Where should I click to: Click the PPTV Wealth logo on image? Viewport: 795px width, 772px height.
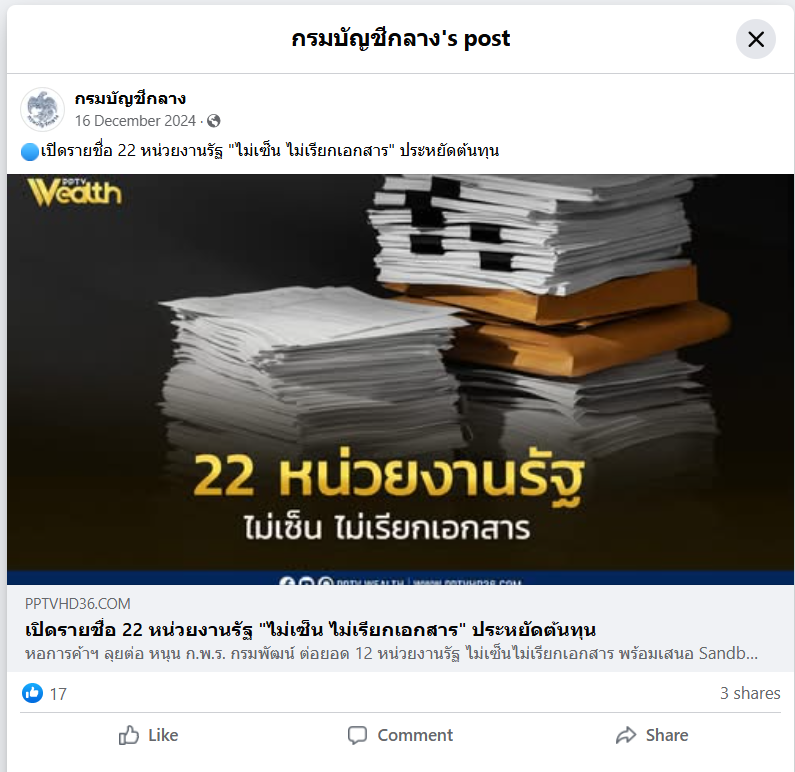point(75,192)
